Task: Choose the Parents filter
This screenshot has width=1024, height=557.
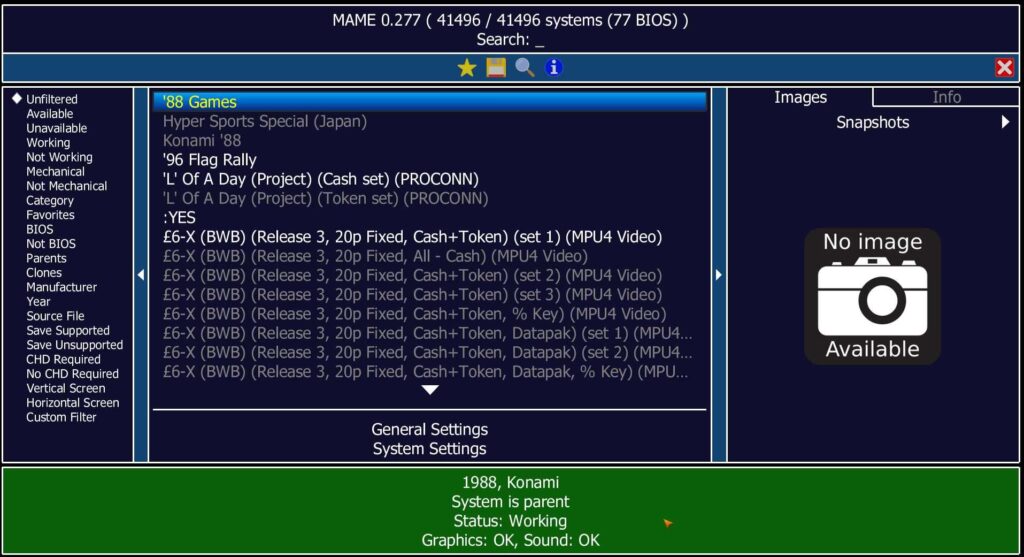Action: pyautogui.click(x=46, y=258)
